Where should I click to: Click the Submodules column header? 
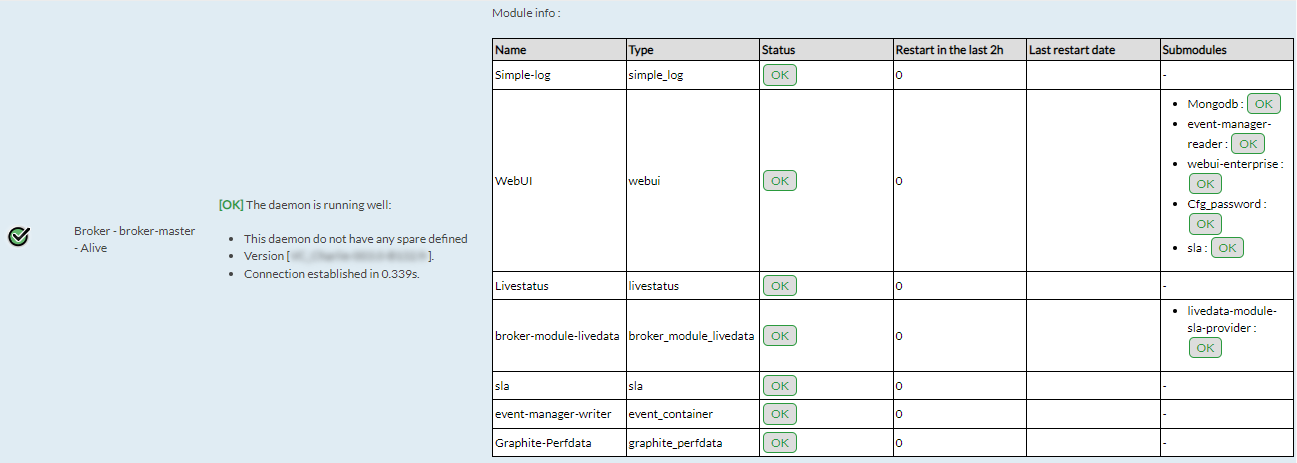pos(1194,50)
